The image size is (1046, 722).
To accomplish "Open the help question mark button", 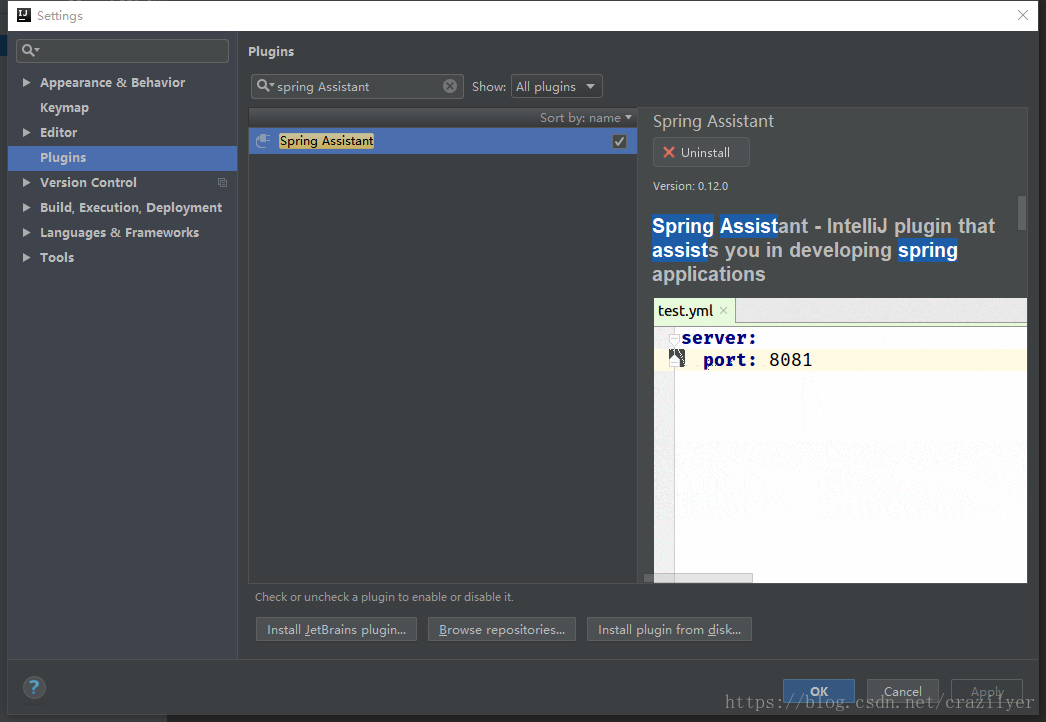I will [34, 687].
